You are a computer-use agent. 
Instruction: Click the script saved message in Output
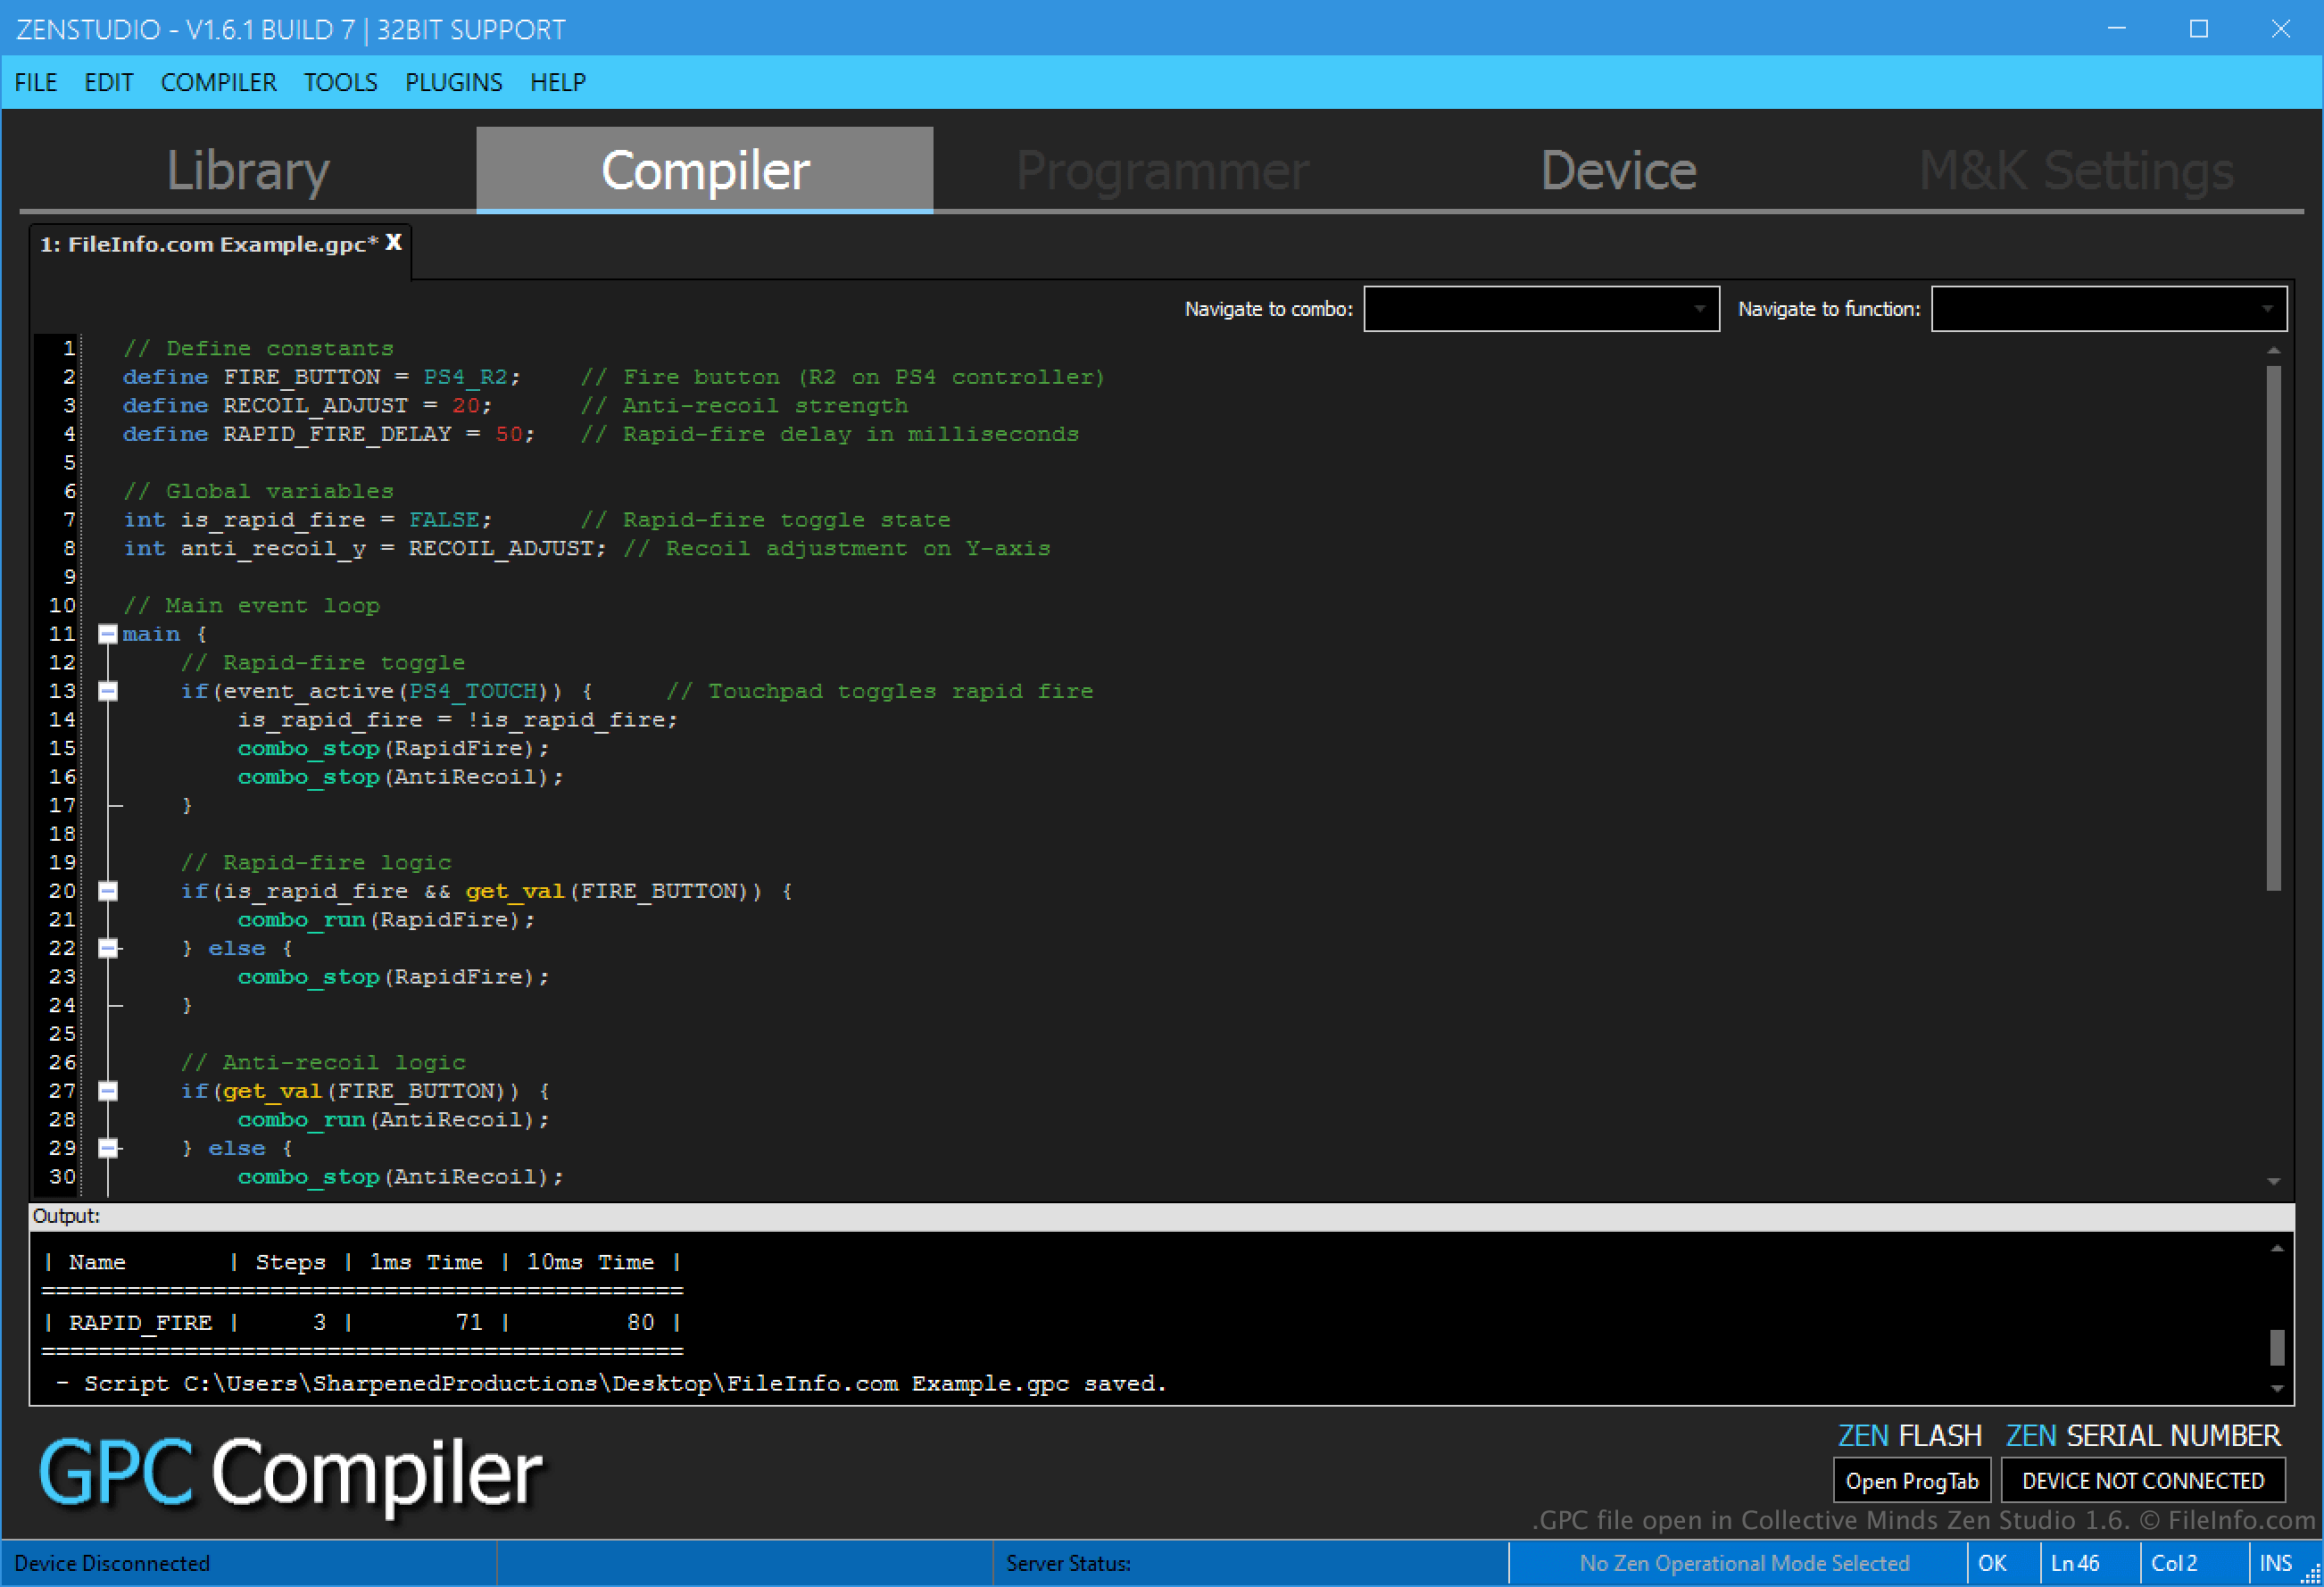coord(611,1384)
